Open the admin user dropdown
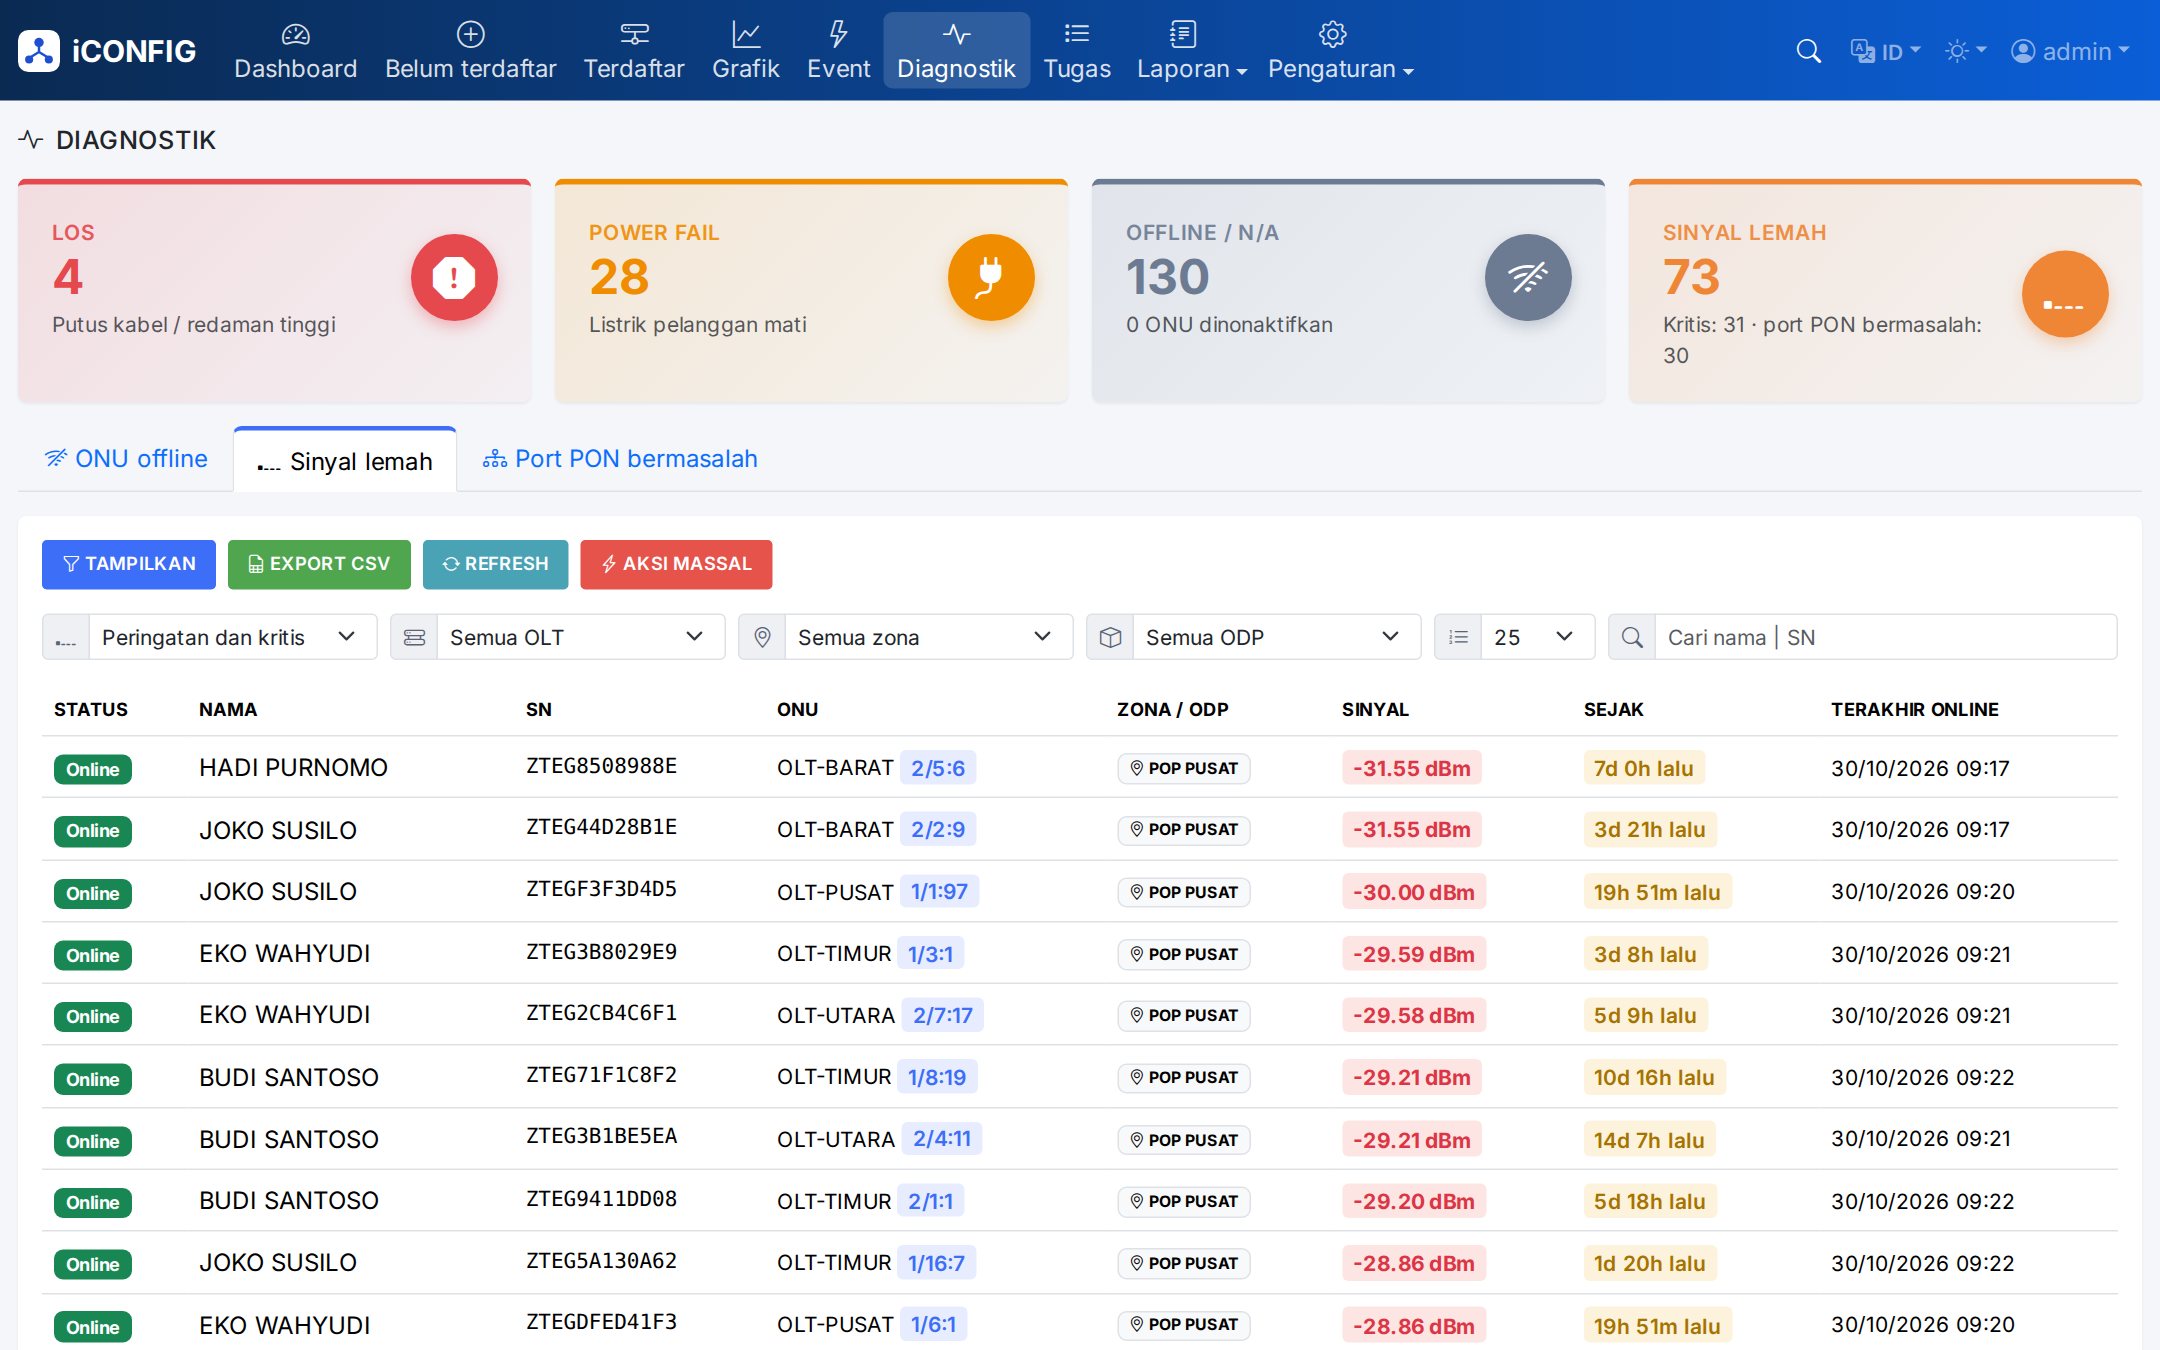The width and height of the screenshot is (2160, 1350). tap(2070, 51)
